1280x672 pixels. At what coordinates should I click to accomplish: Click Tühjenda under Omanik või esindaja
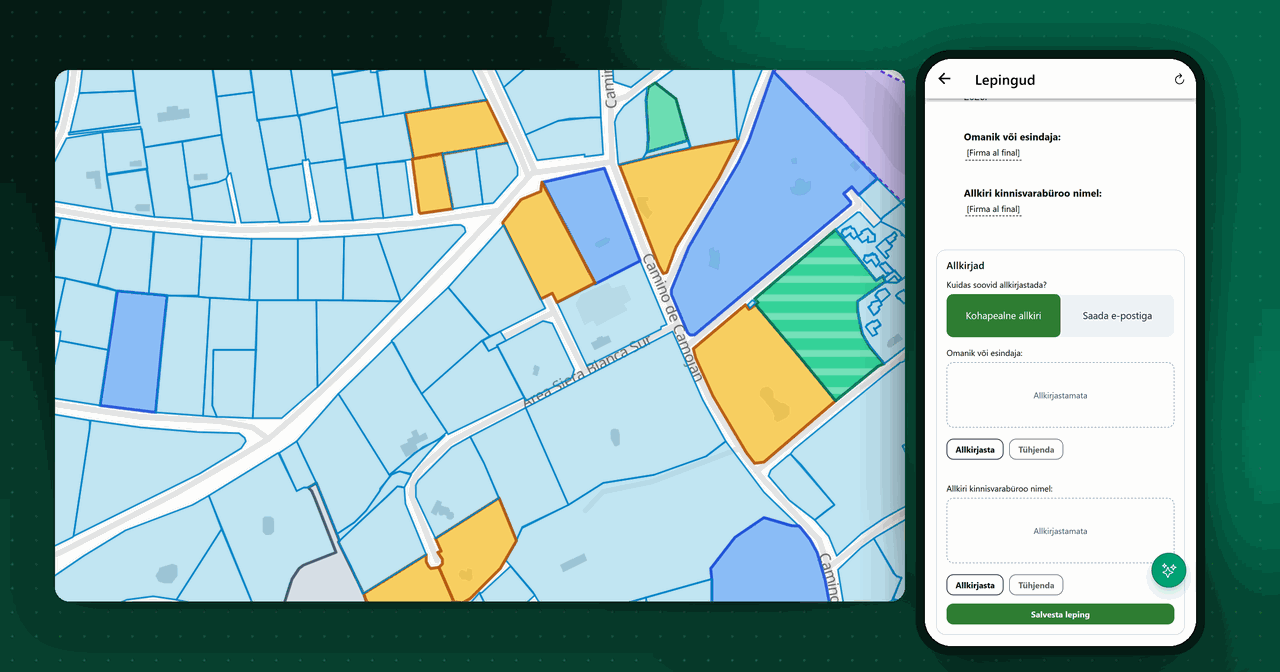[1036, 450]
